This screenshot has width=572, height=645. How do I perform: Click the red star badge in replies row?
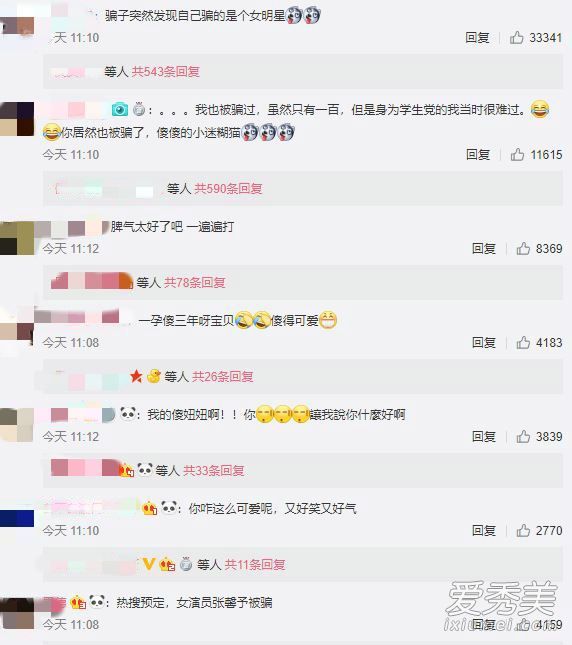coord(136,376)
